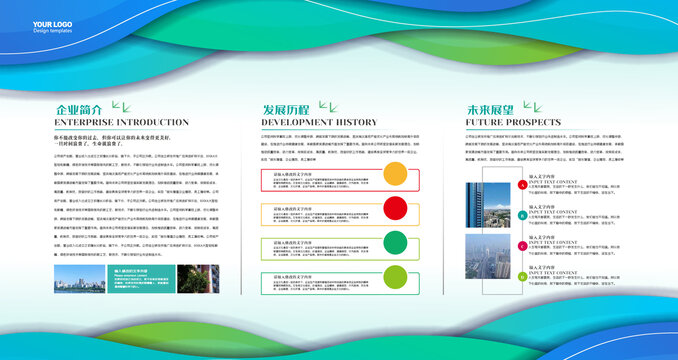
Task: Click the leaf arrows beside 发展历程
Action: point(328,107)
